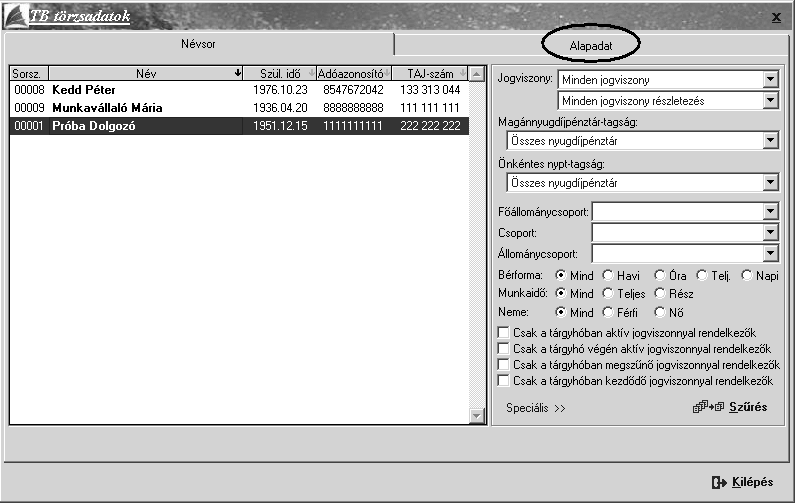
Task: Select the Kedd Péter row
Action: click(x=239, y=90)
